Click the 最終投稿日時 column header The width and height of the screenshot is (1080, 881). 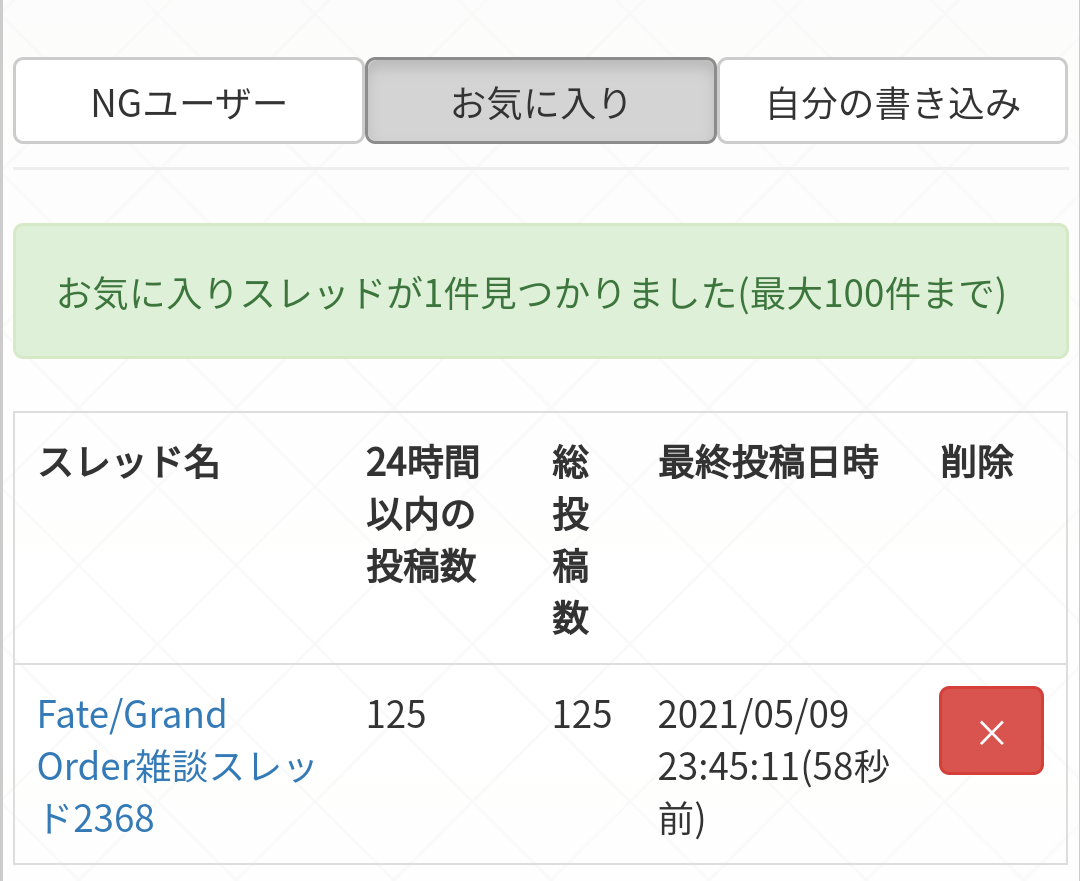tap(767, 463)
